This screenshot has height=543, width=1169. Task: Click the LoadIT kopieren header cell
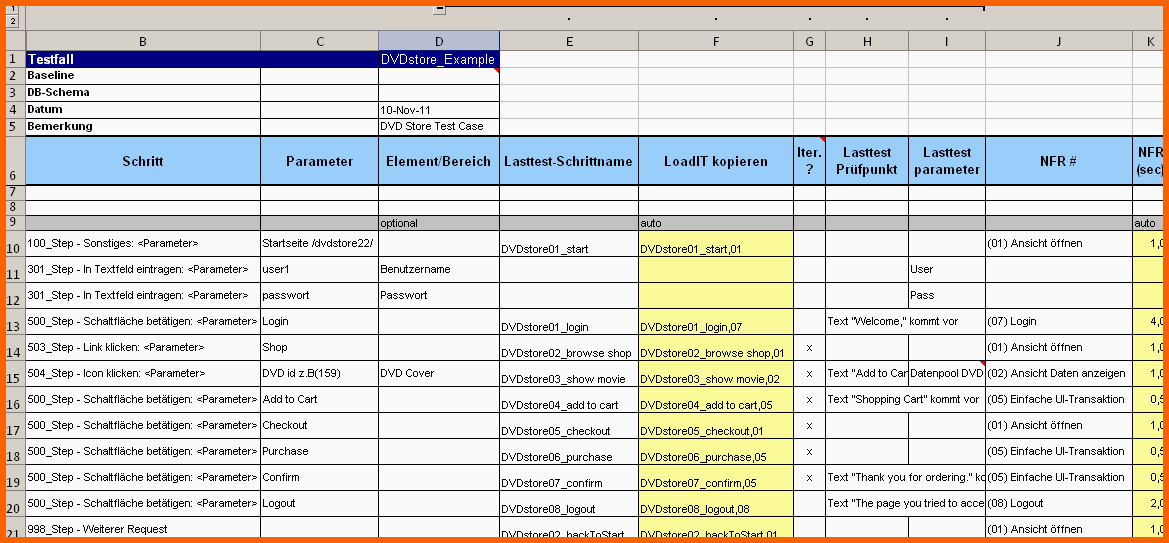[716, 161]
